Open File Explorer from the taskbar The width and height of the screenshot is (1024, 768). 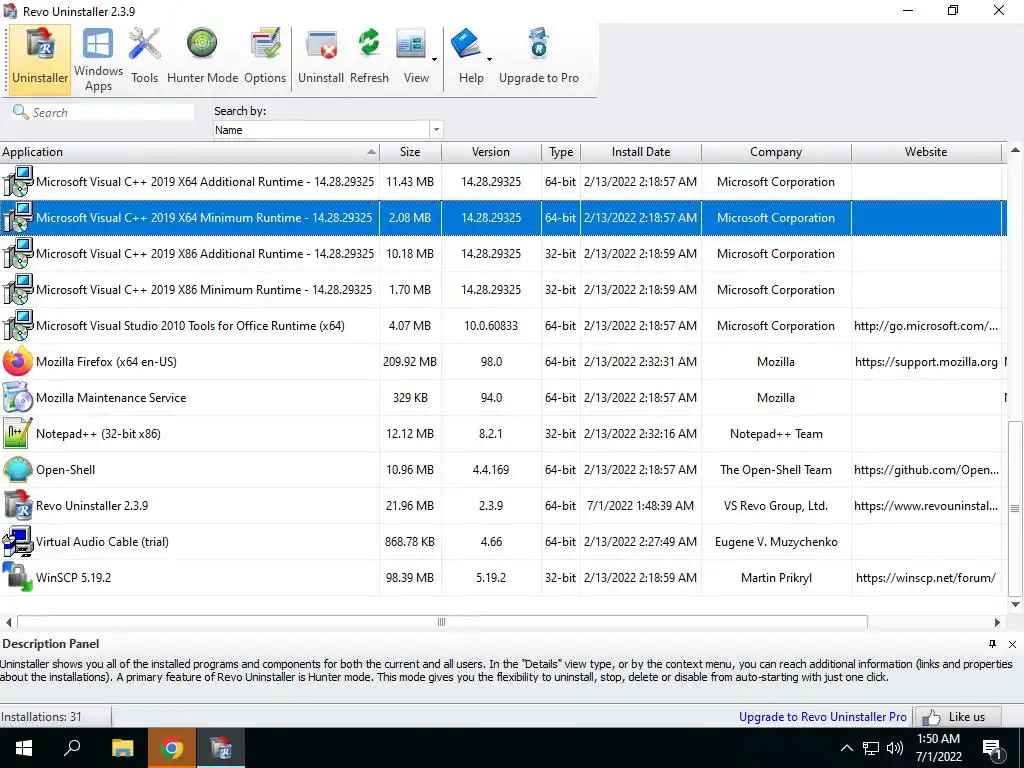pyautogui.click(x=122, y=748)
